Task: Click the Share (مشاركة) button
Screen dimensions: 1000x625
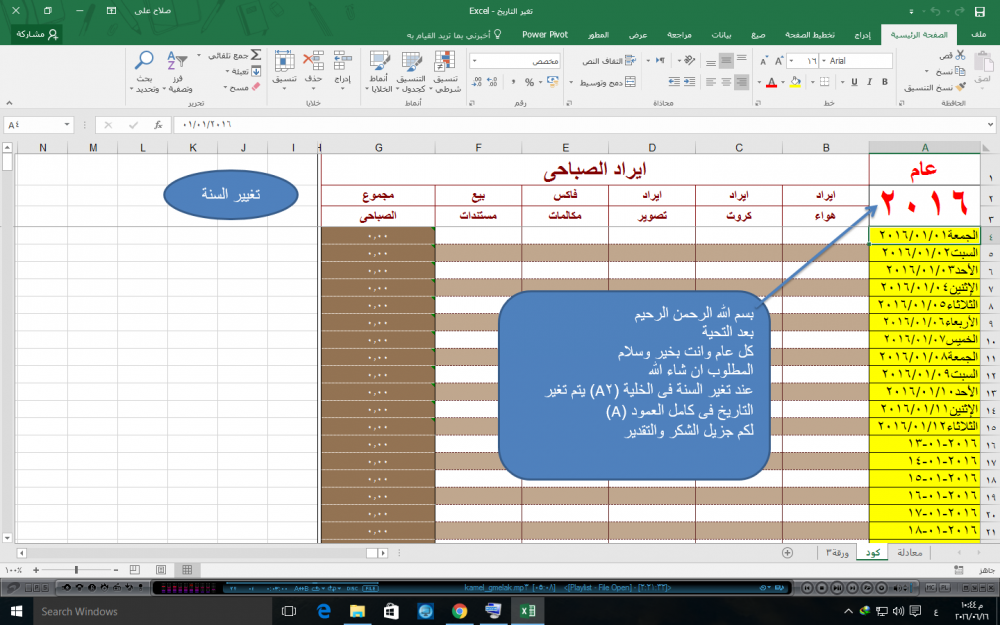Action: 38,34
